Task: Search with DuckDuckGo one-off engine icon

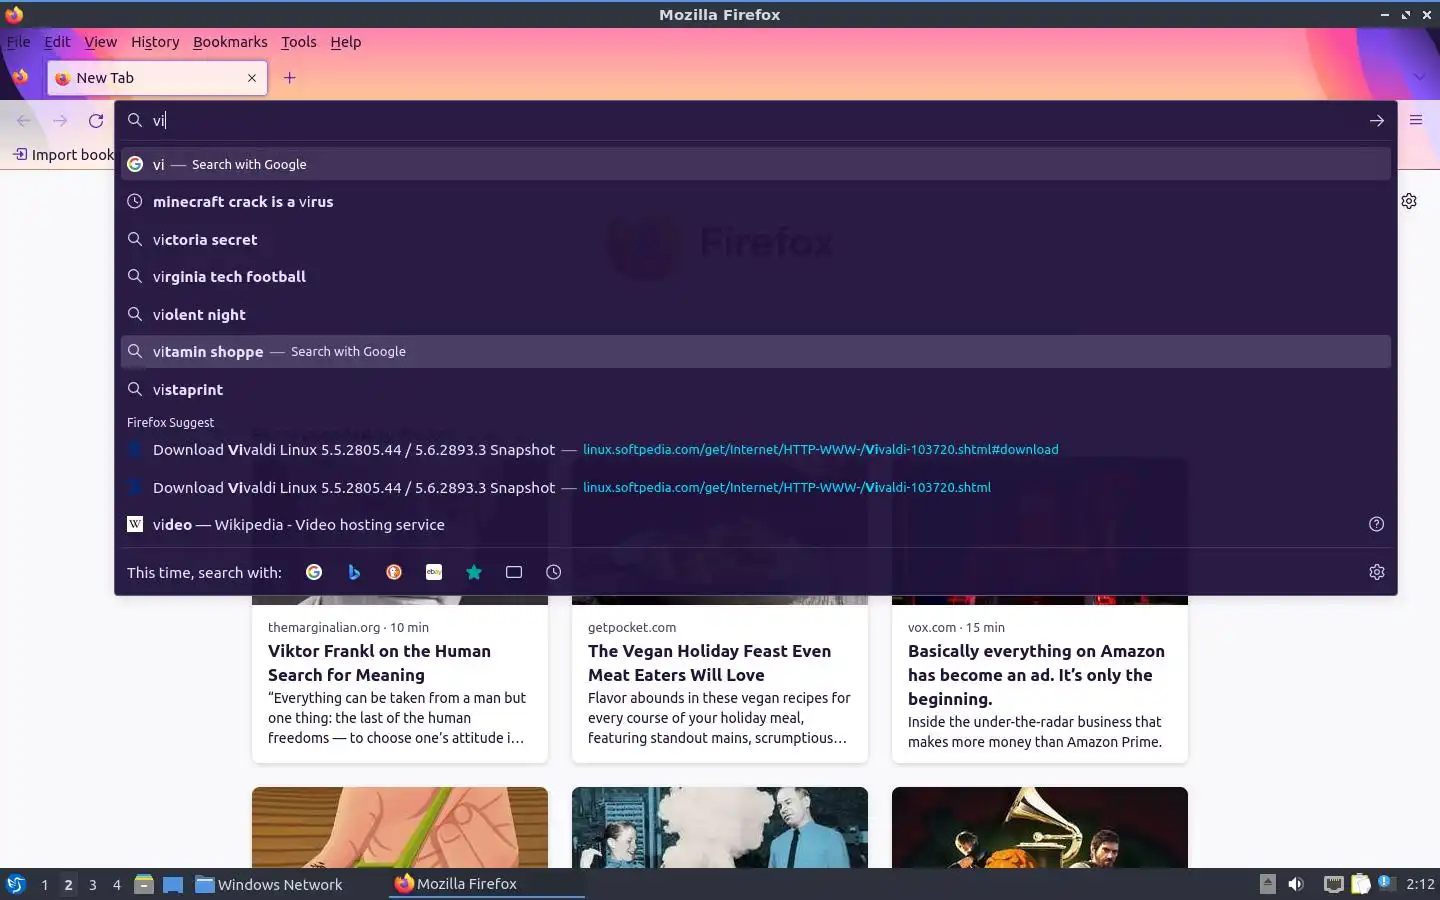Action: (394, 572)
